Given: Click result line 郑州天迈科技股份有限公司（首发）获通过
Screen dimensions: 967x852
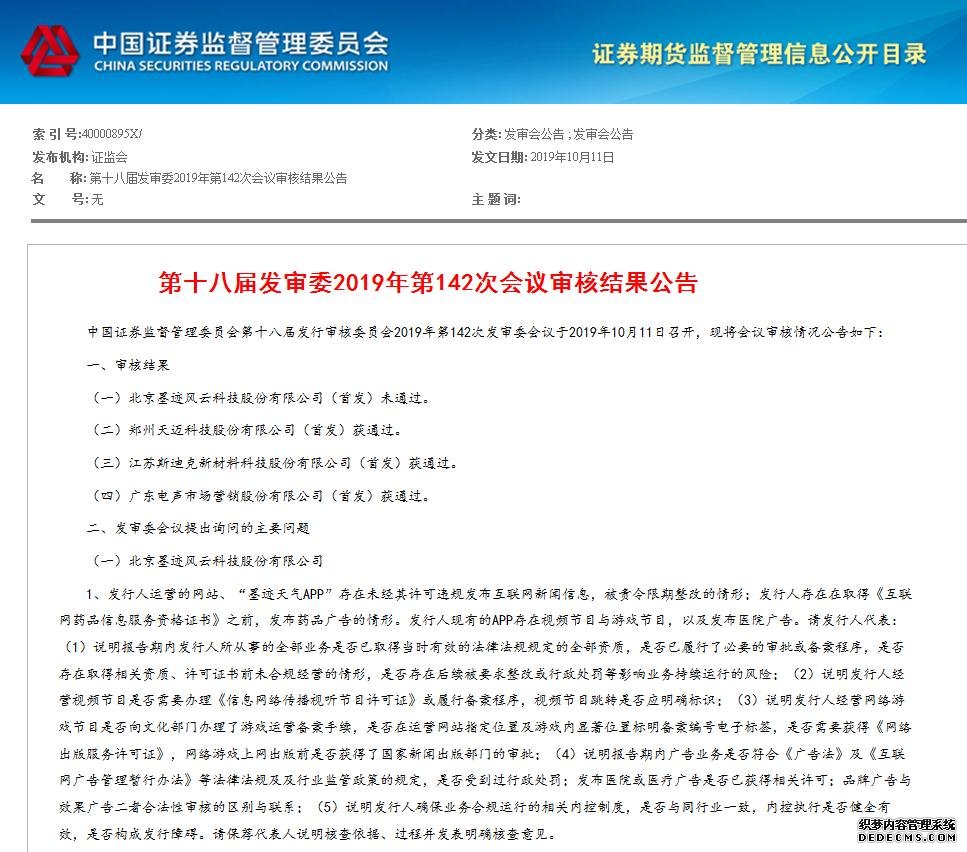Looking at the screenshot, I should click(247, 430).
